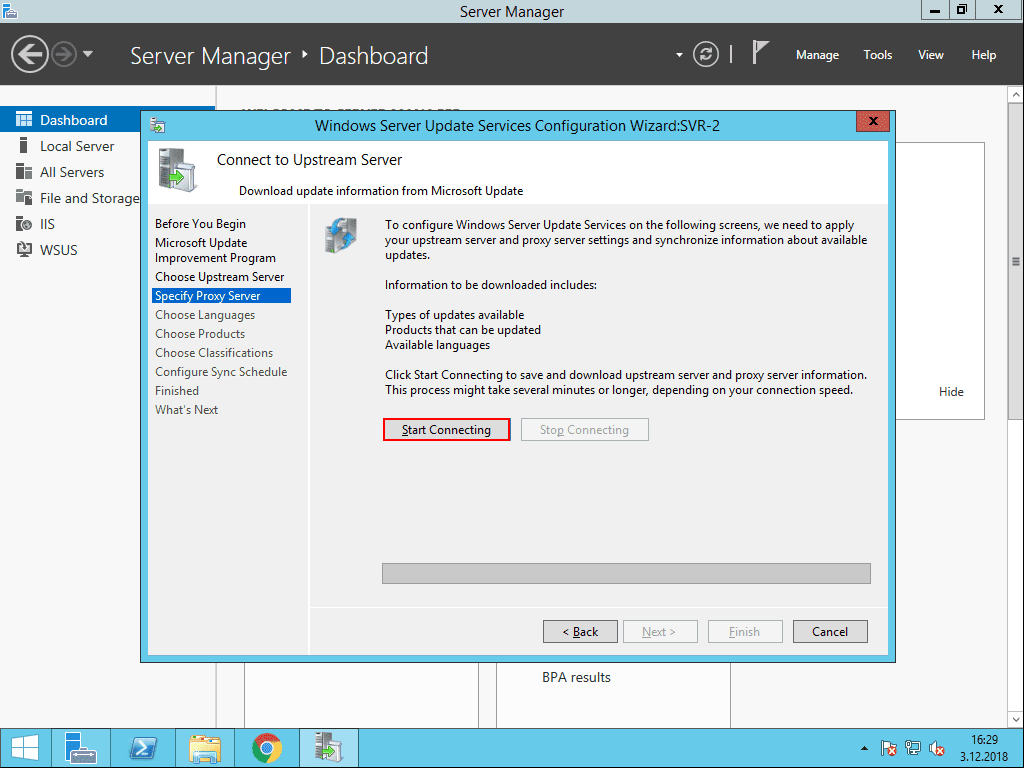Viewport: 1024px width, 768px height.
Task: Cancel the WSUS configuration wizard
Action: (x=830, y=632)
